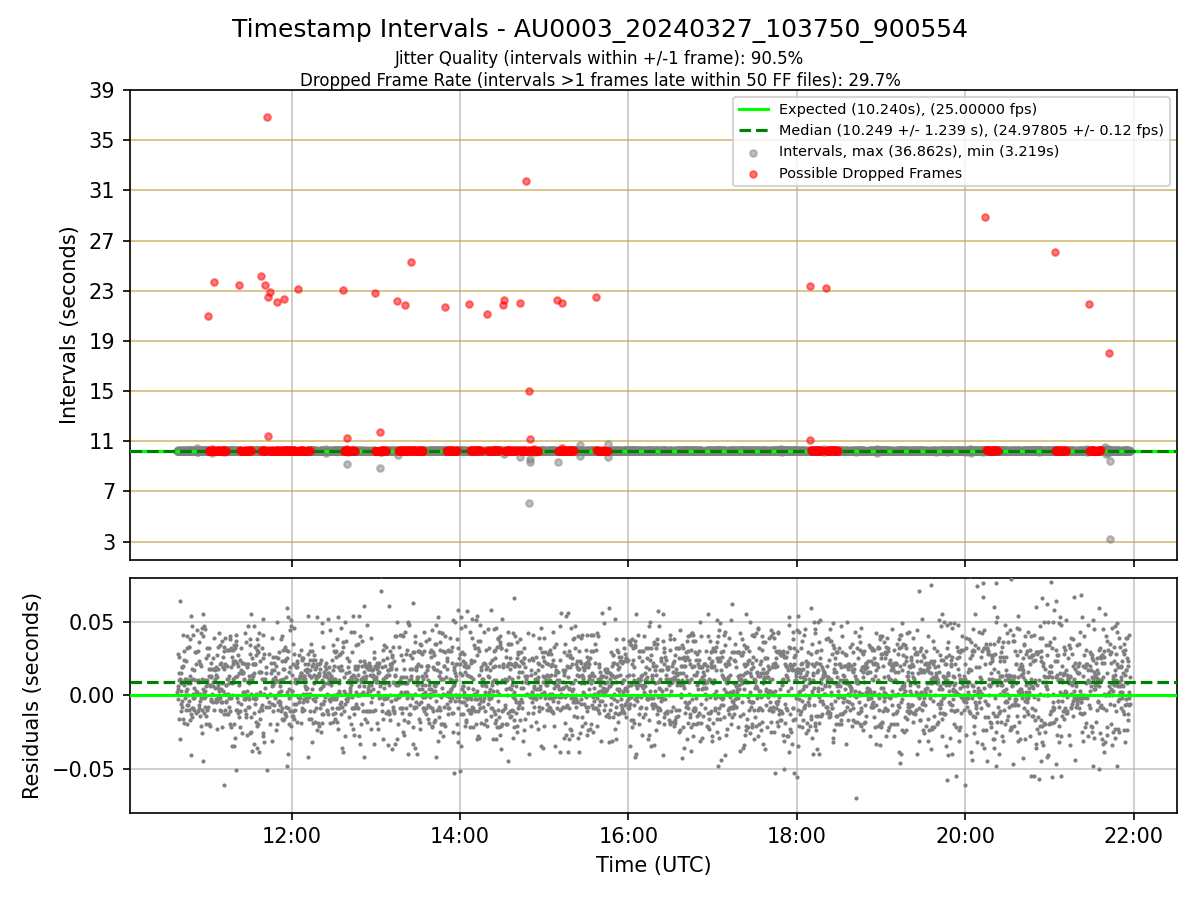The image size is (1200, 900).
Task: Click the red point near 32 seconds before 15:00
Action: click(x=526, y=181)
